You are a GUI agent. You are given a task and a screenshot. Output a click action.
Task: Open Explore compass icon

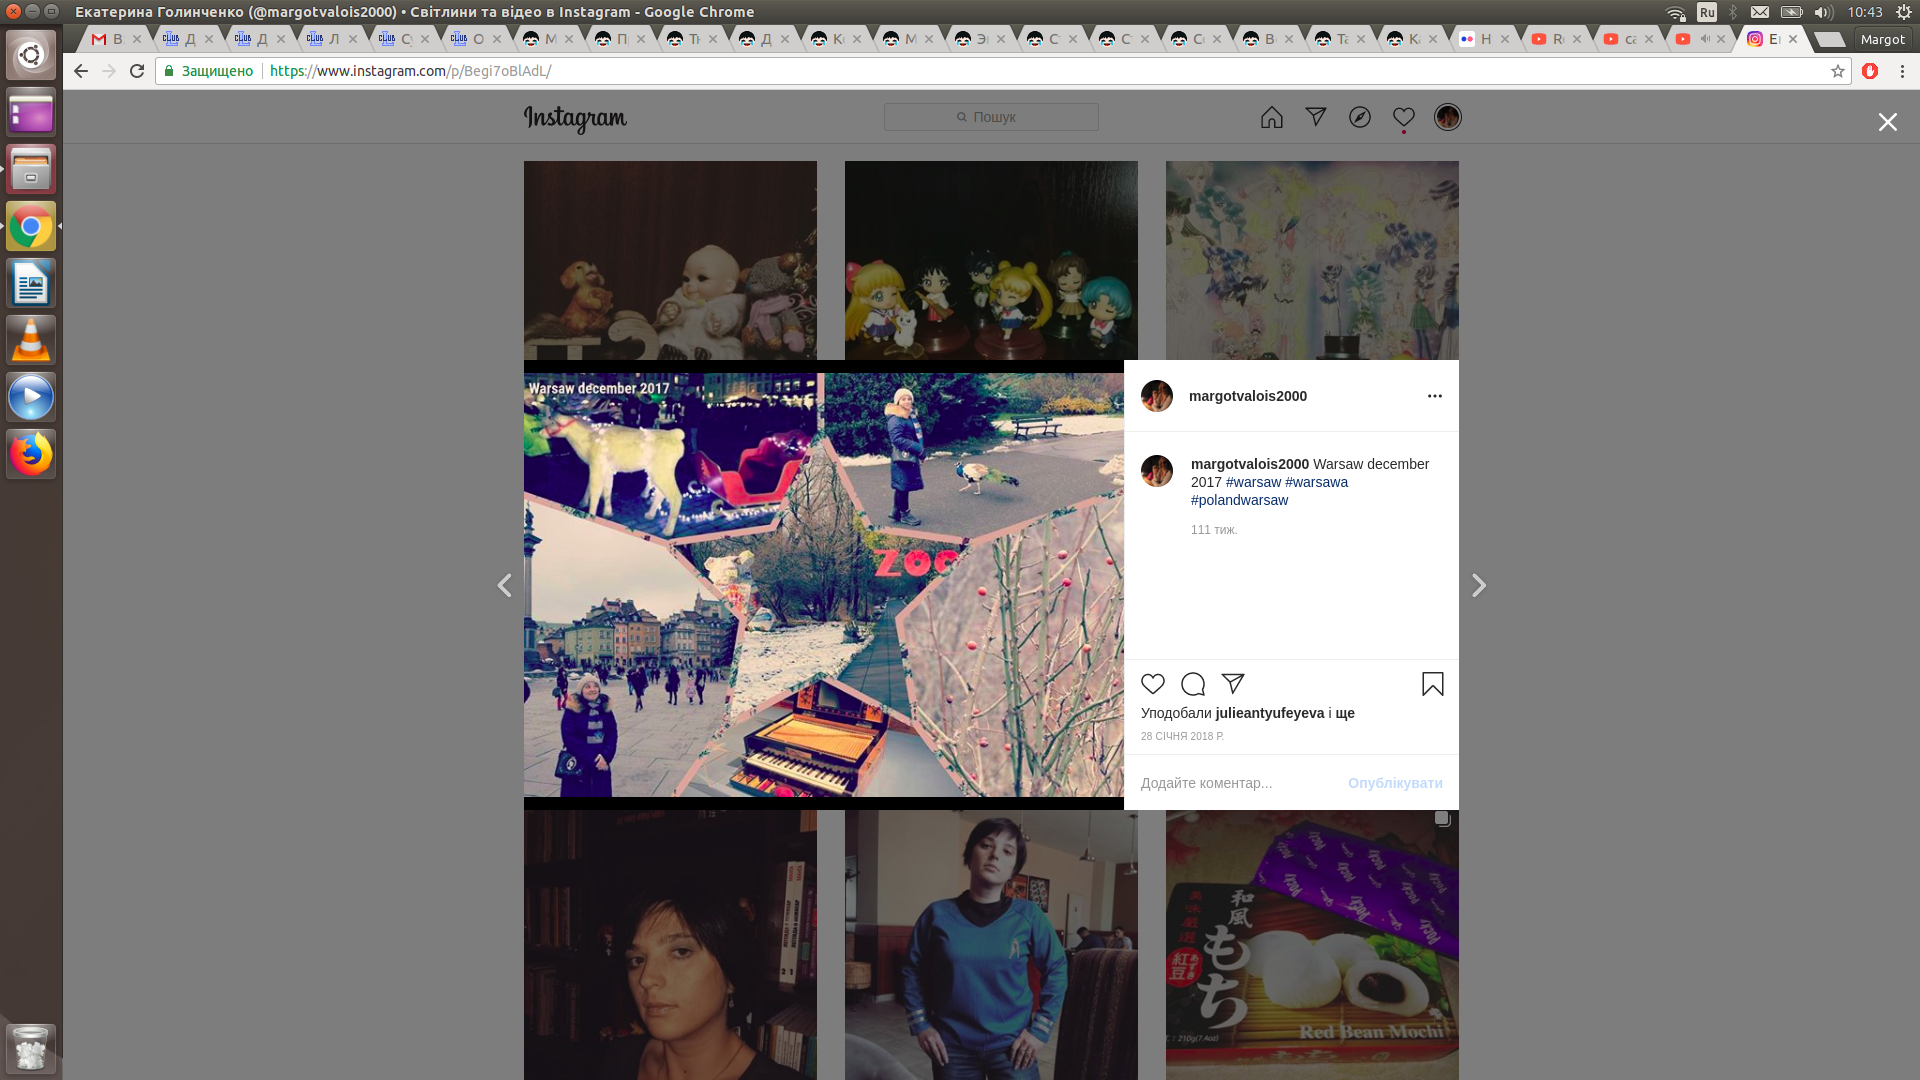(1360, 117)
